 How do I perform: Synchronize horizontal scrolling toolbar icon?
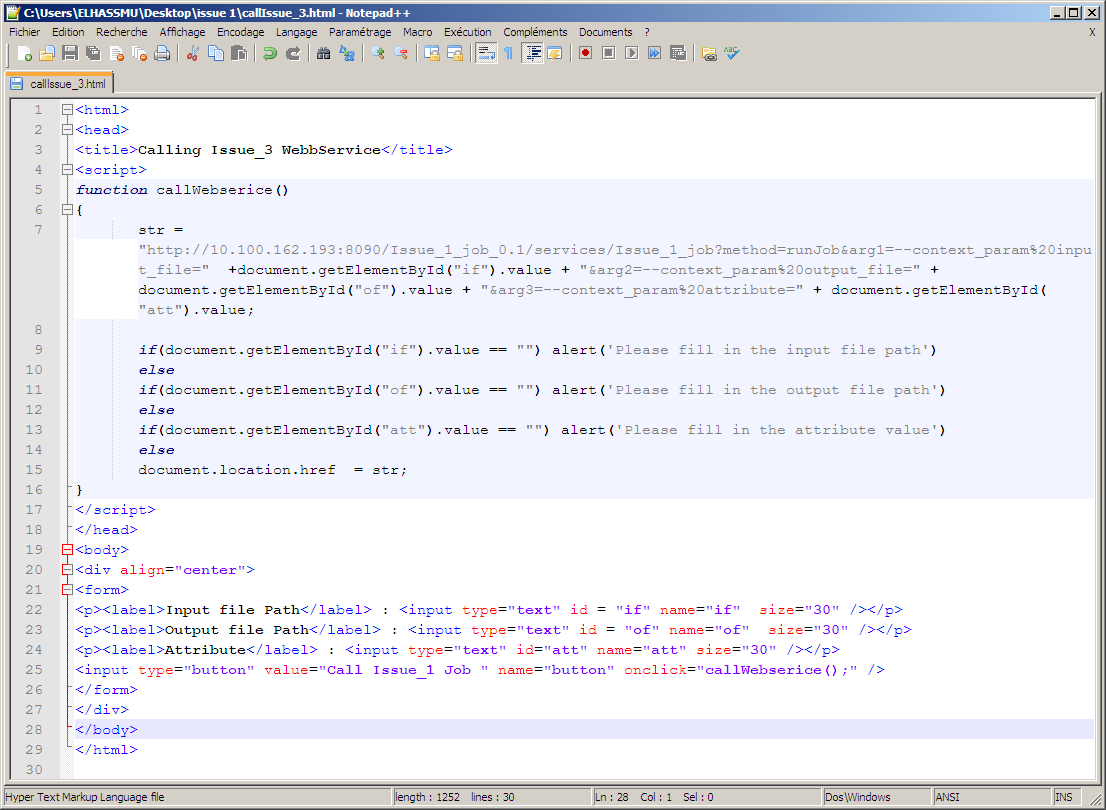(x=455, y=54)
